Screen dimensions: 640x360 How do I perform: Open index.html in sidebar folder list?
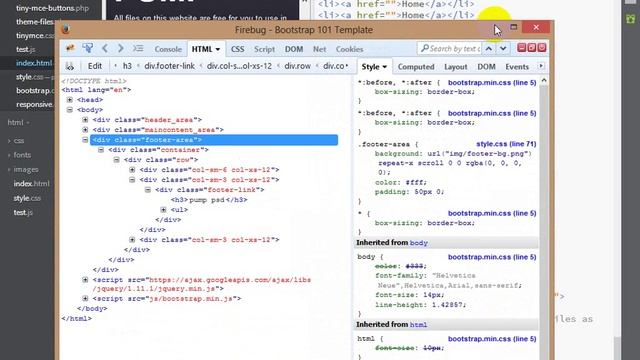click(x=31, y=184)
